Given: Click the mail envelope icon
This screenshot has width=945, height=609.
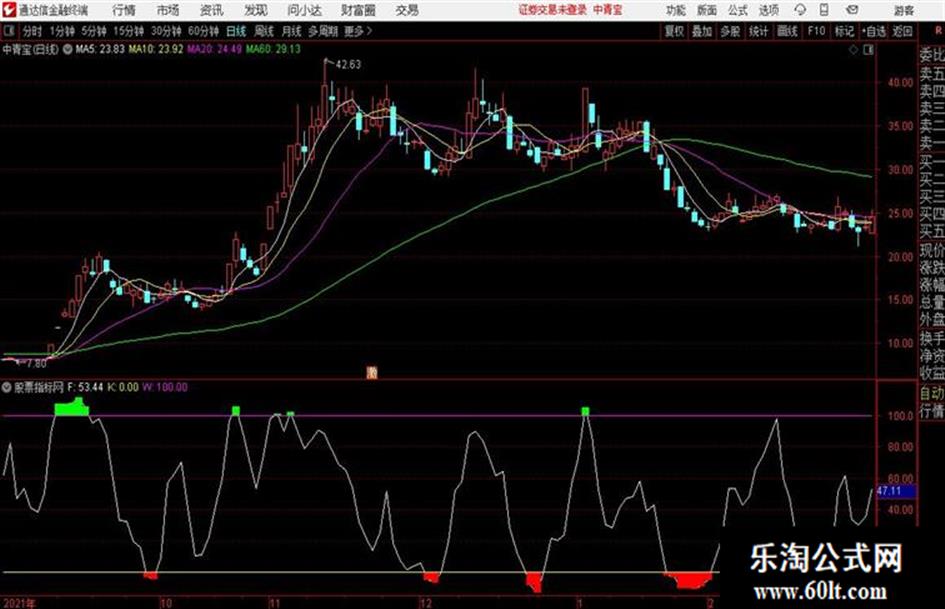Looking at the screenshot, I should click(x=852, y=10).
